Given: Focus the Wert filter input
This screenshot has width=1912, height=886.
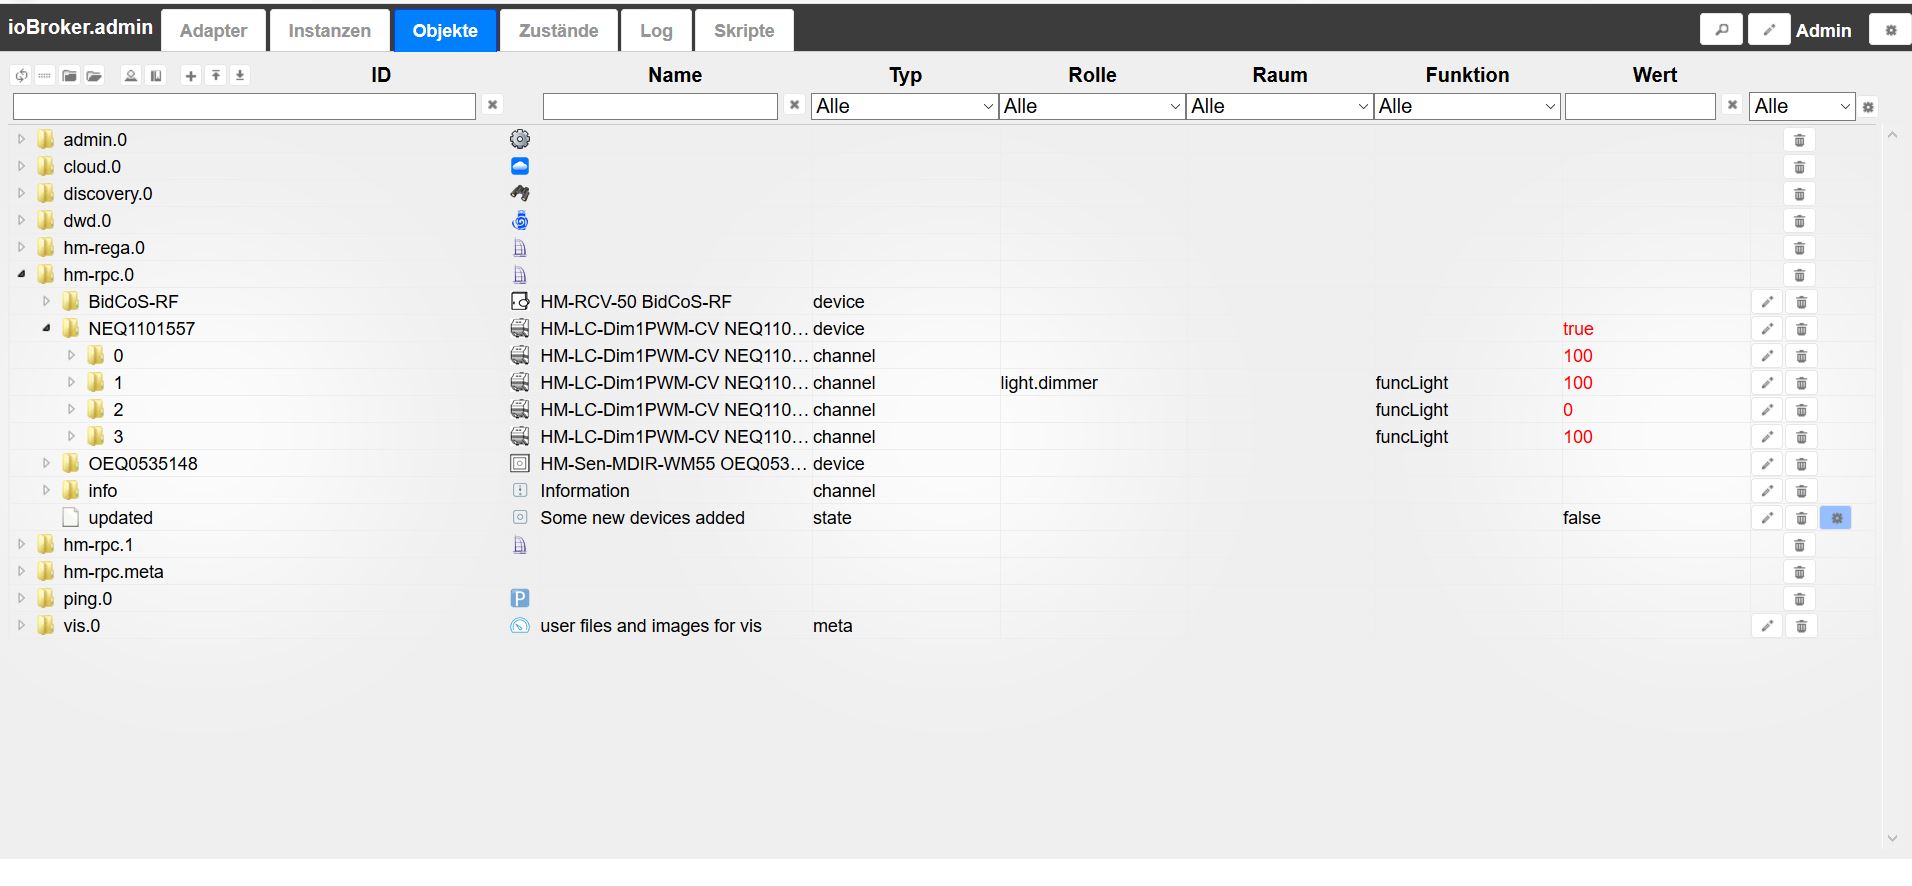Looking at the screenshot, I should 1640,106.
